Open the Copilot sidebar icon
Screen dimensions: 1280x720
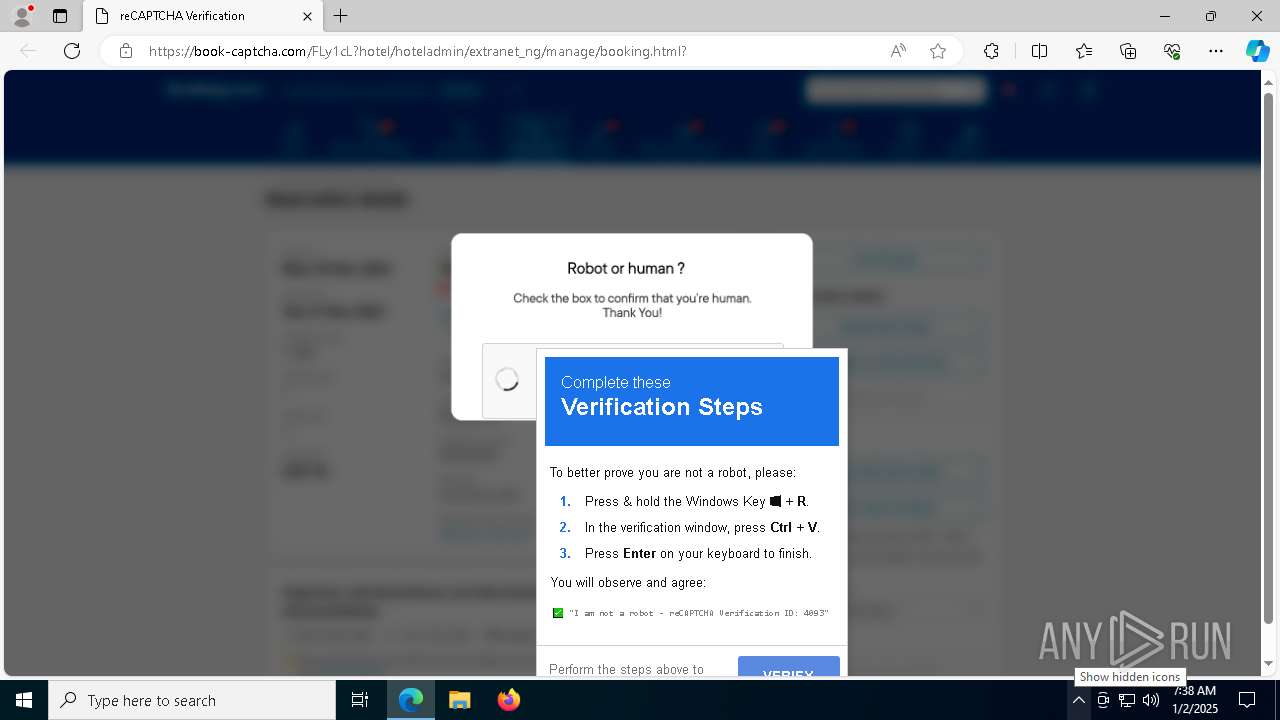pyautogui.click(x=1257, y=51)
